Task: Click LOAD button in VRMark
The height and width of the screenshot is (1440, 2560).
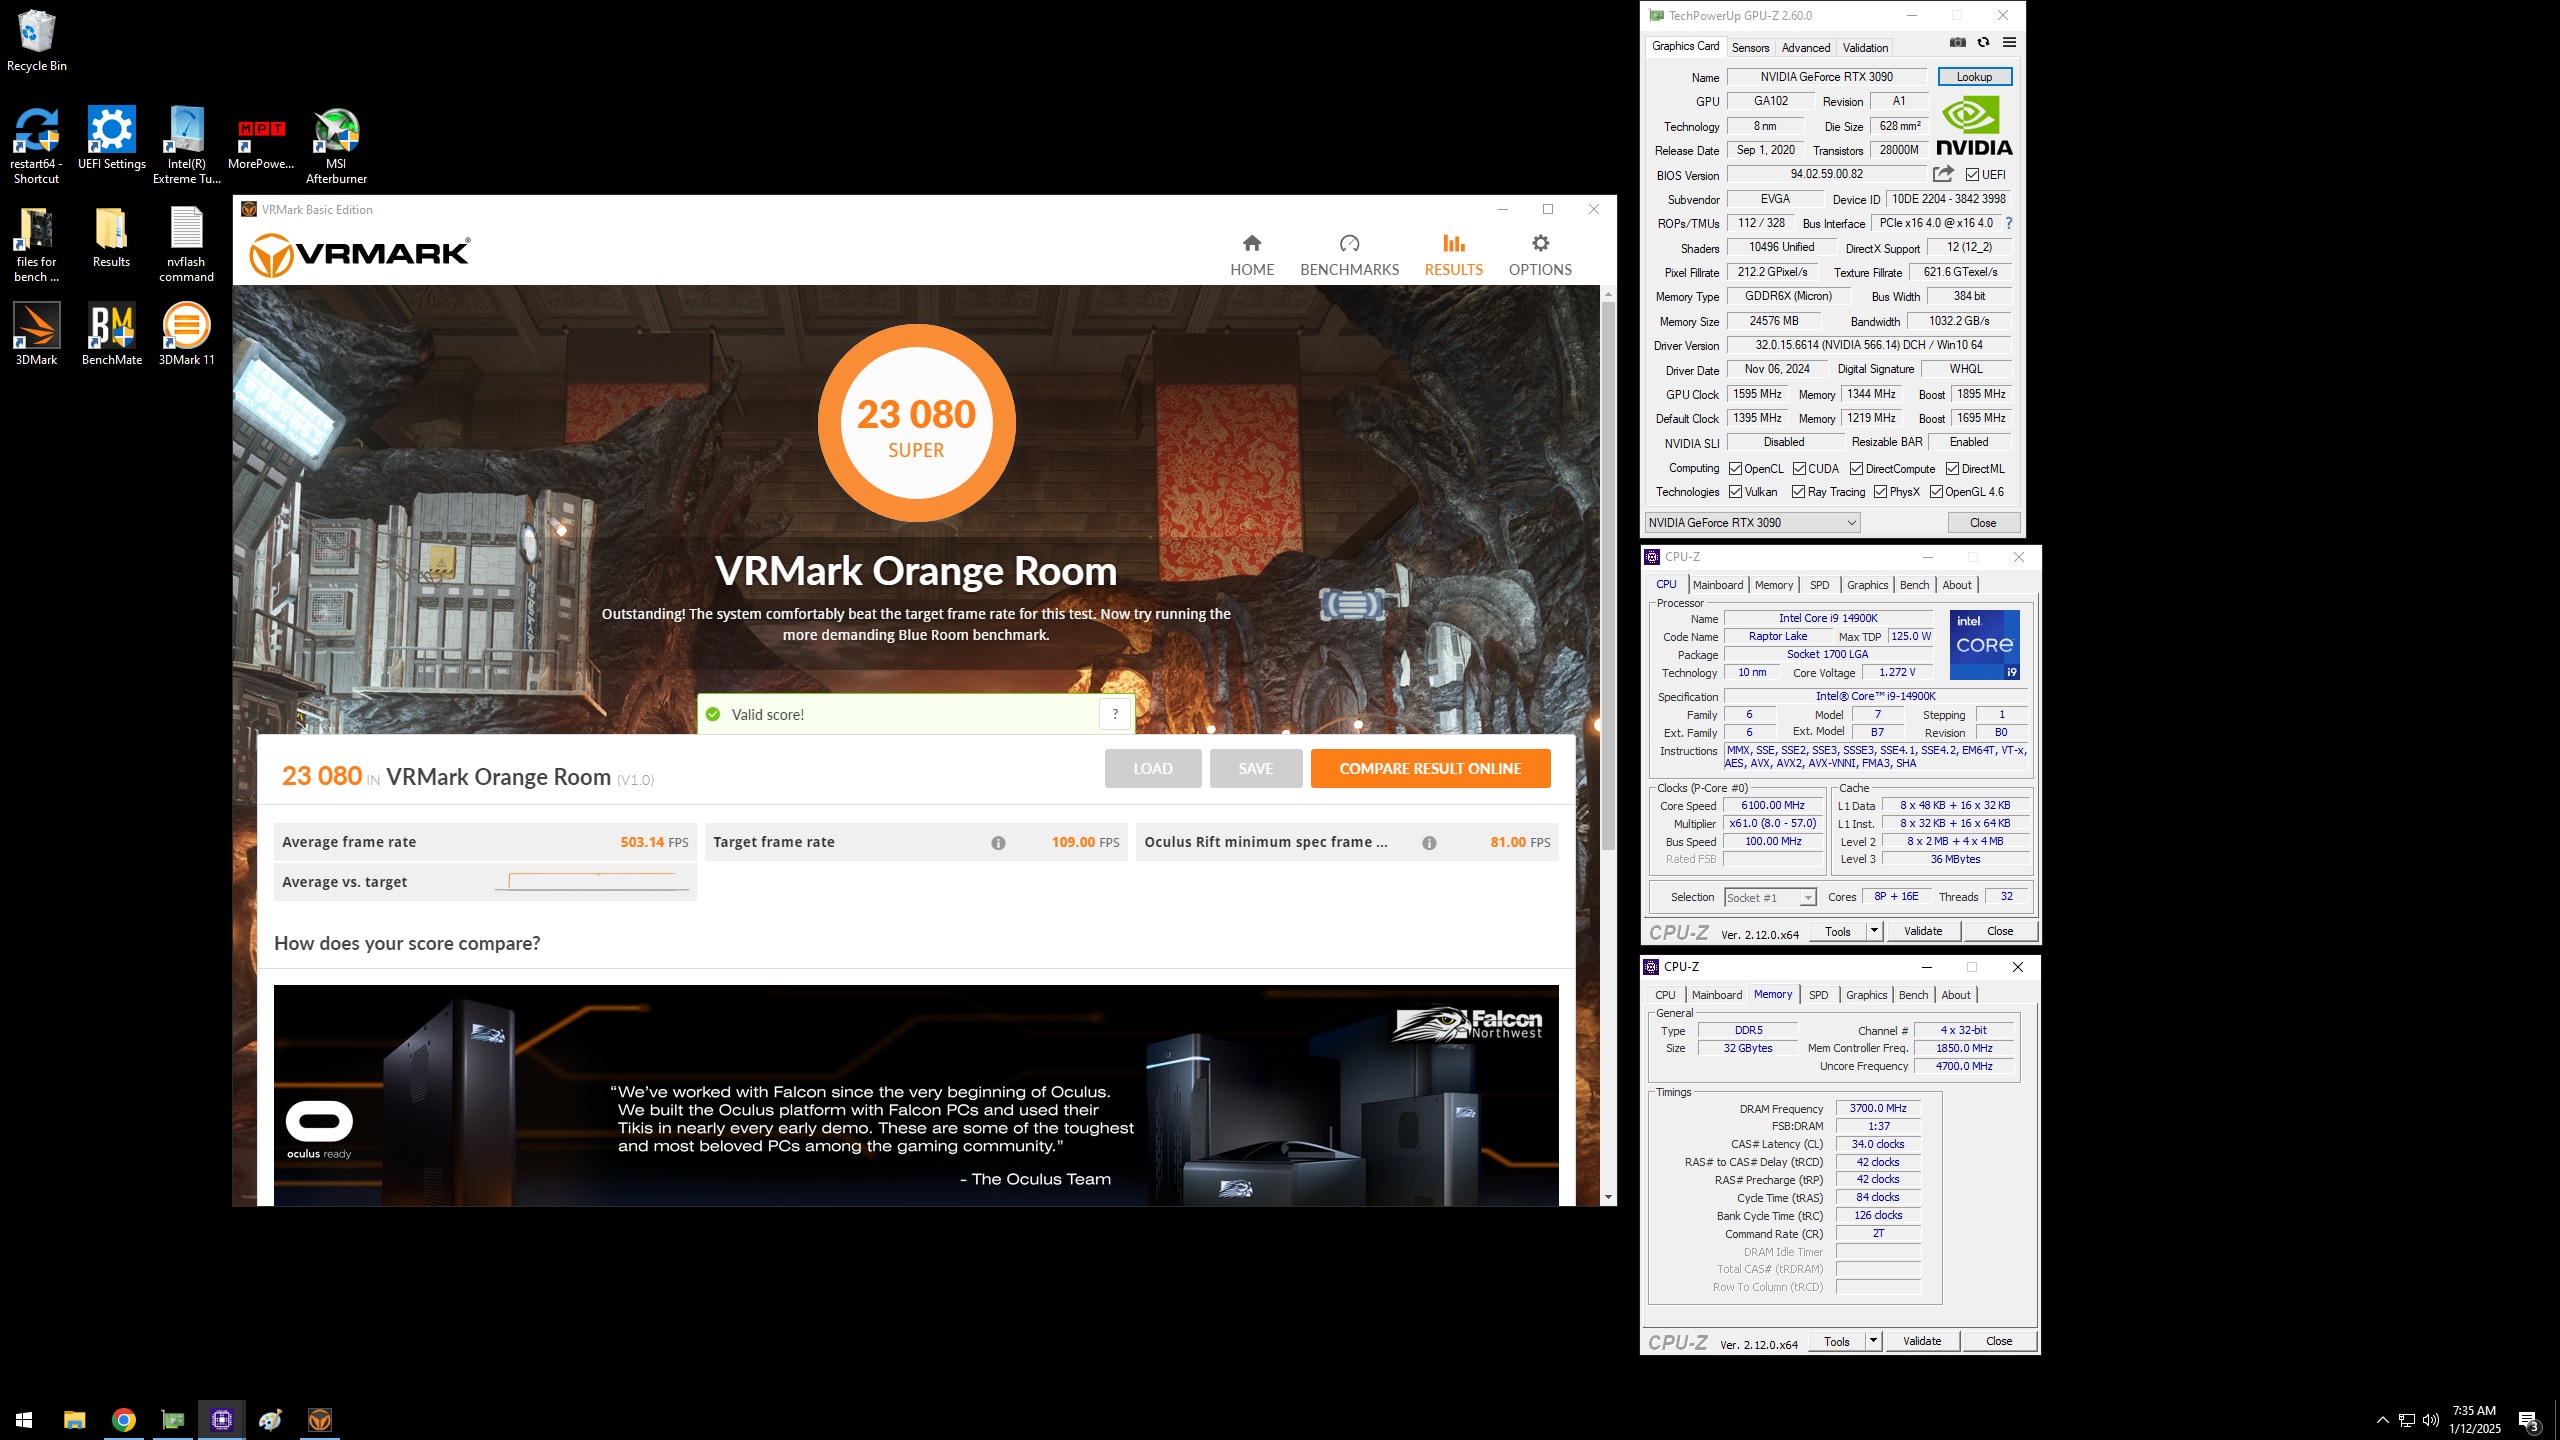Action: 1152,769
